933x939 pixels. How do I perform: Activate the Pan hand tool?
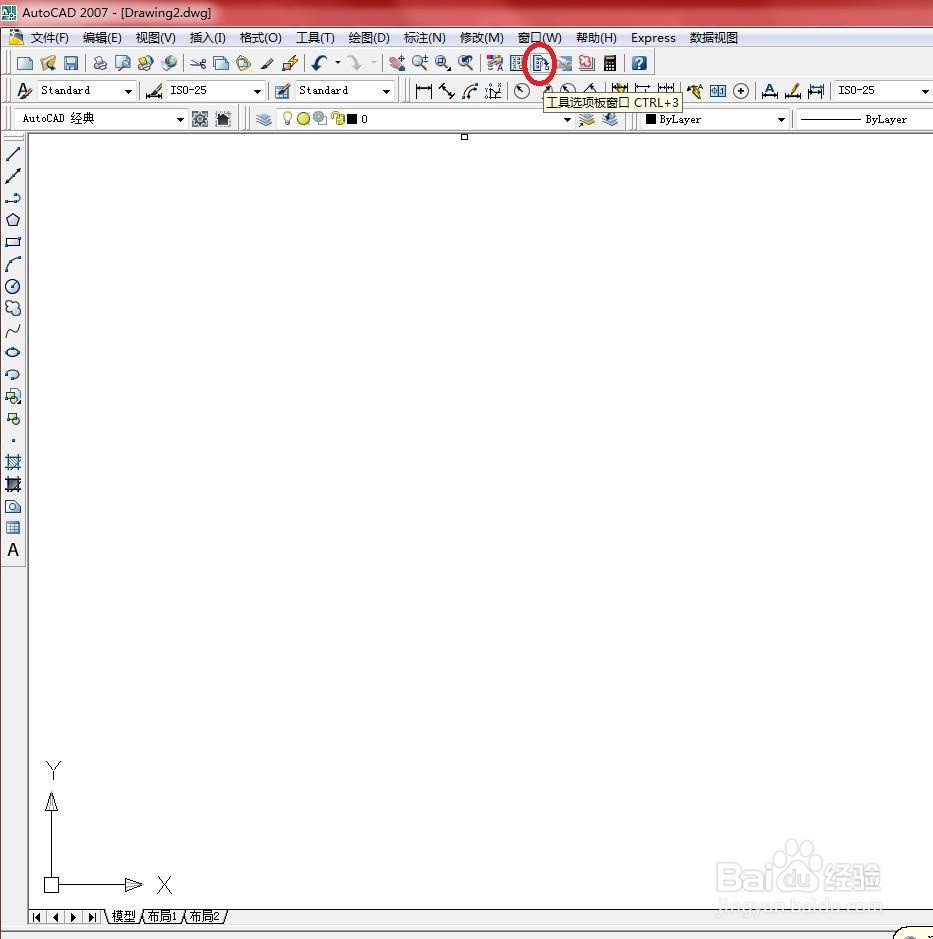(396, 63)
